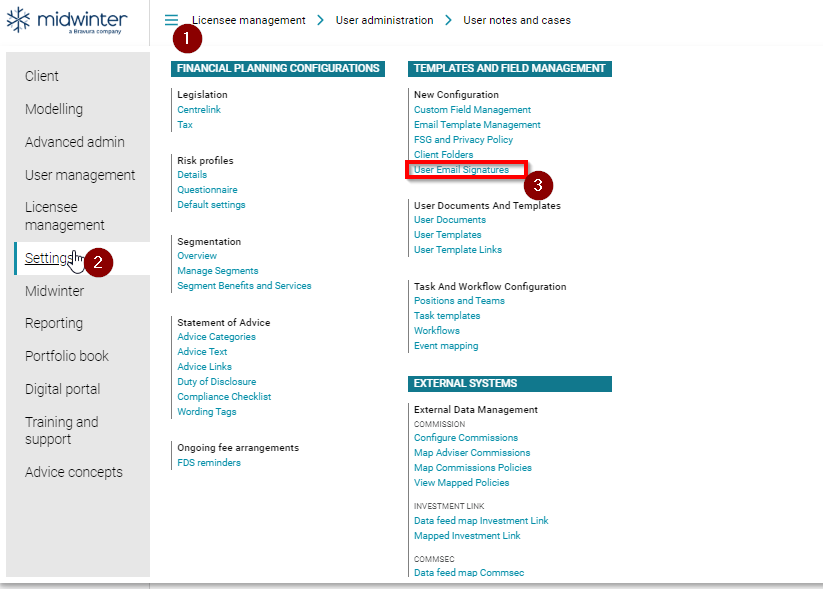Click User notes and cases breadcrumb
The height and width of the screenshot is (589, 823).
pyautogui.click(x=516, y=20)
